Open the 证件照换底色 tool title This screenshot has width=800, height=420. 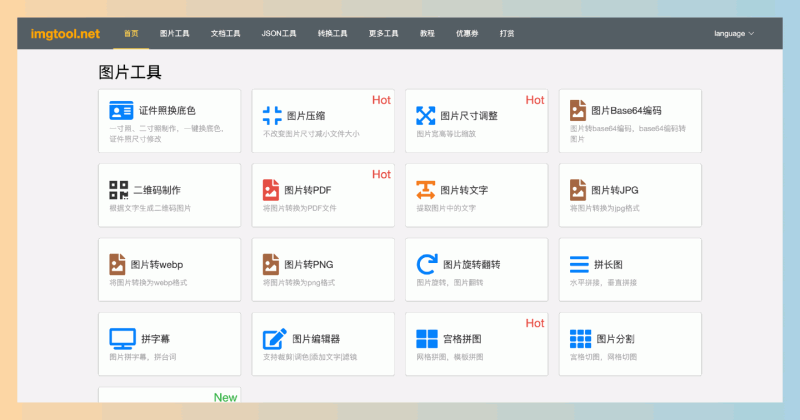click(x=167, y=110)
